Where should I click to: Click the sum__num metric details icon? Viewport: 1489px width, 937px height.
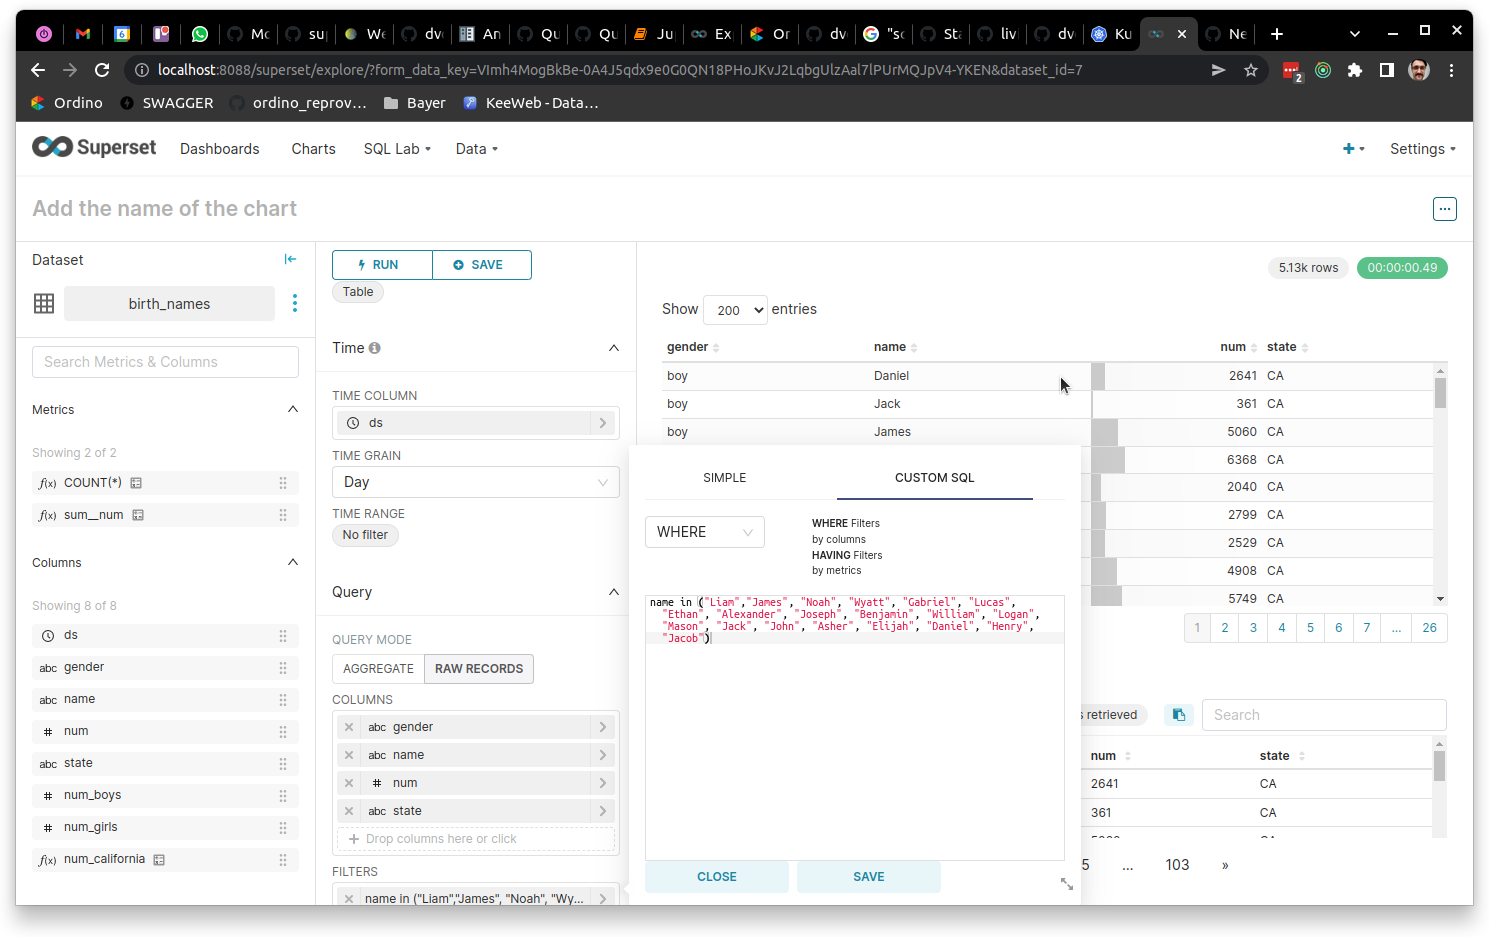coord(138,515)
